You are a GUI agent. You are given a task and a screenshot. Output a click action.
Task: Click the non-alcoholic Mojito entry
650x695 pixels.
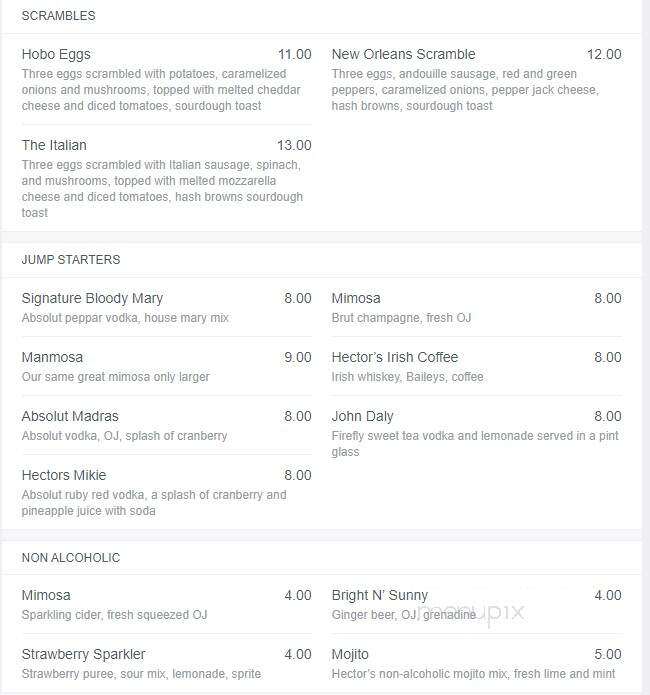click(350, 654)
